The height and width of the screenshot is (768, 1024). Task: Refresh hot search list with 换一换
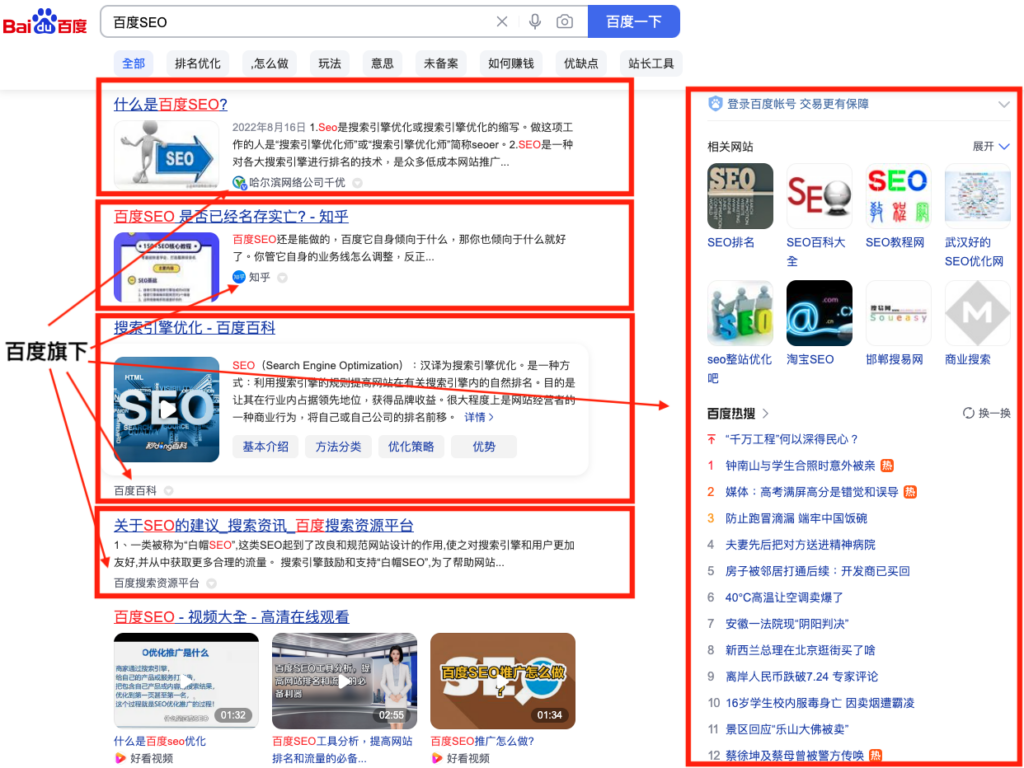(x=986, y=413)
